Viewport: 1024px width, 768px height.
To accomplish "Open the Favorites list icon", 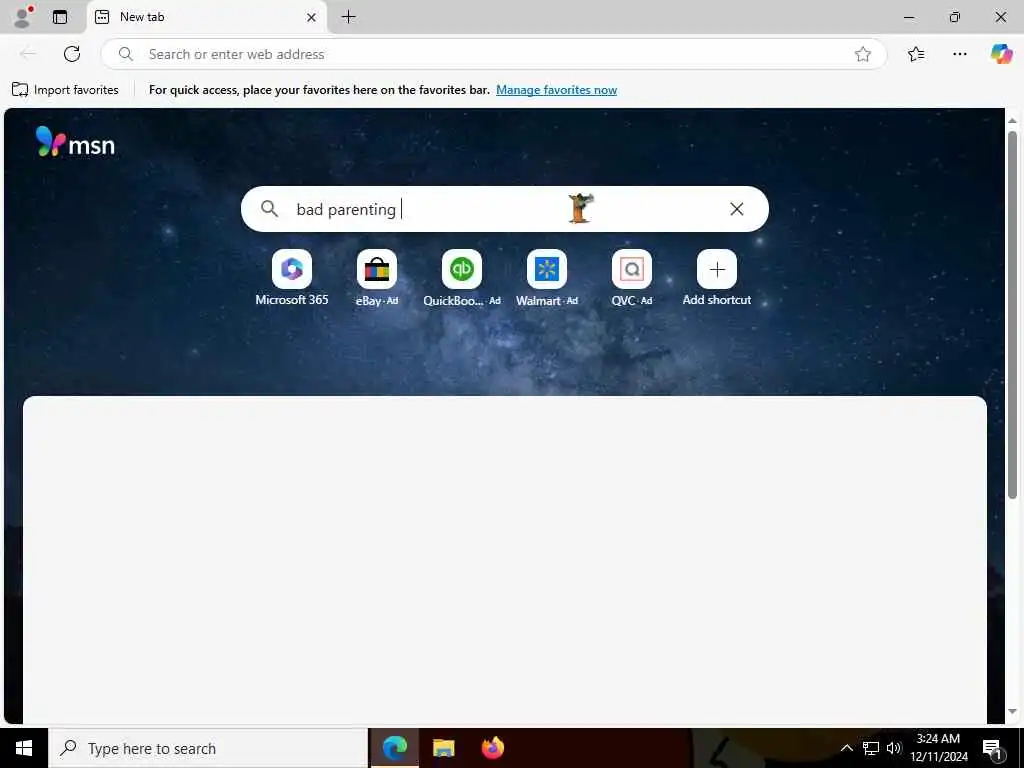I will click(x=916, y=54).
